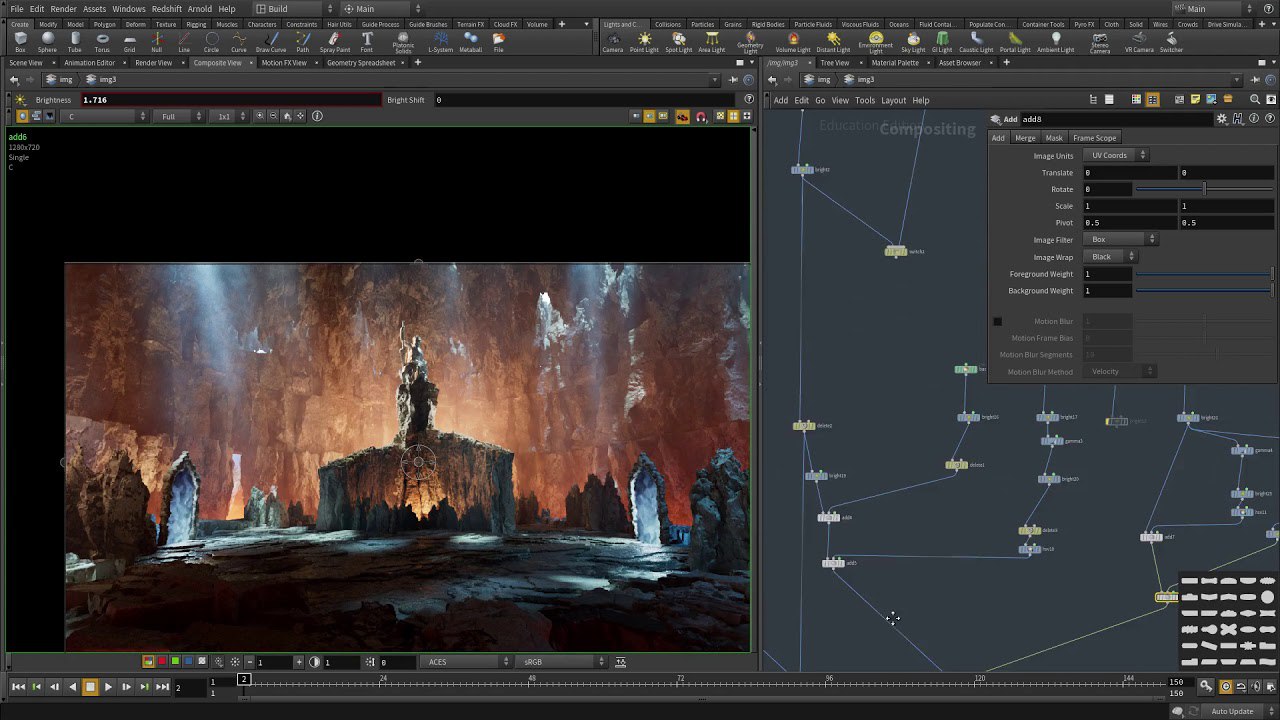
Task: Open the network editor Layout menu
Action: pos(894,100)
